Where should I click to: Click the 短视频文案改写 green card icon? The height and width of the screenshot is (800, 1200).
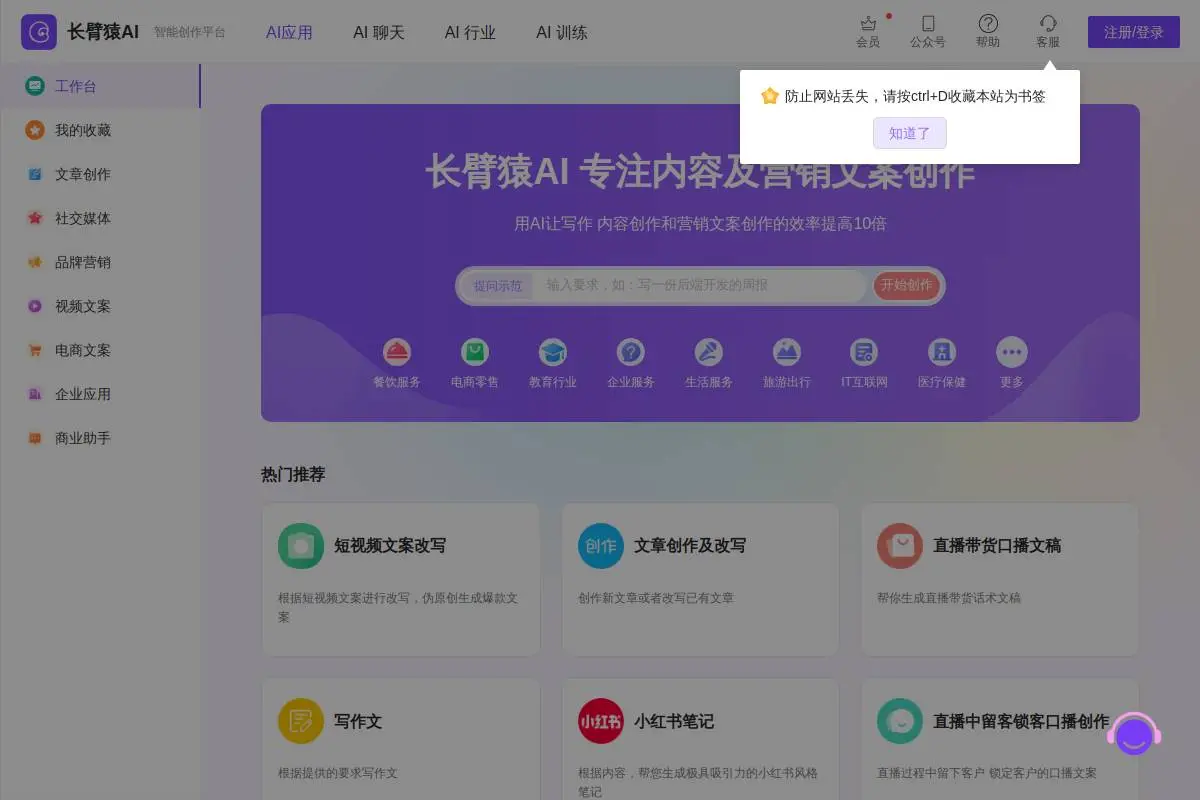301,546
